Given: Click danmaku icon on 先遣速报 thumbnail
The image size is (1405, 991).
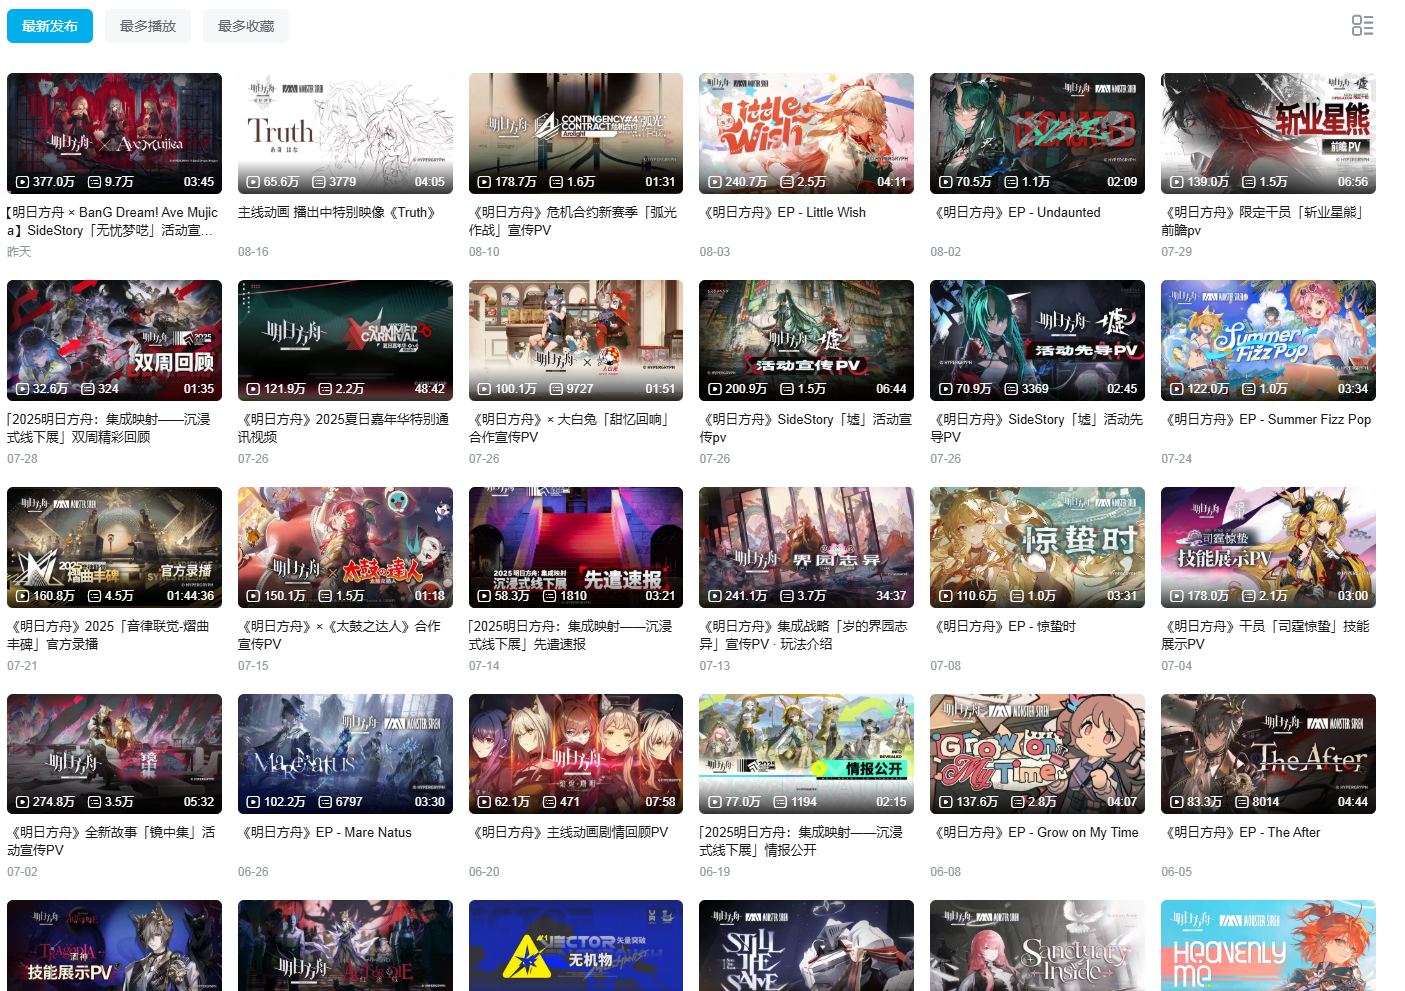Looking at the screenshot, I should click(x=549, y=596).
